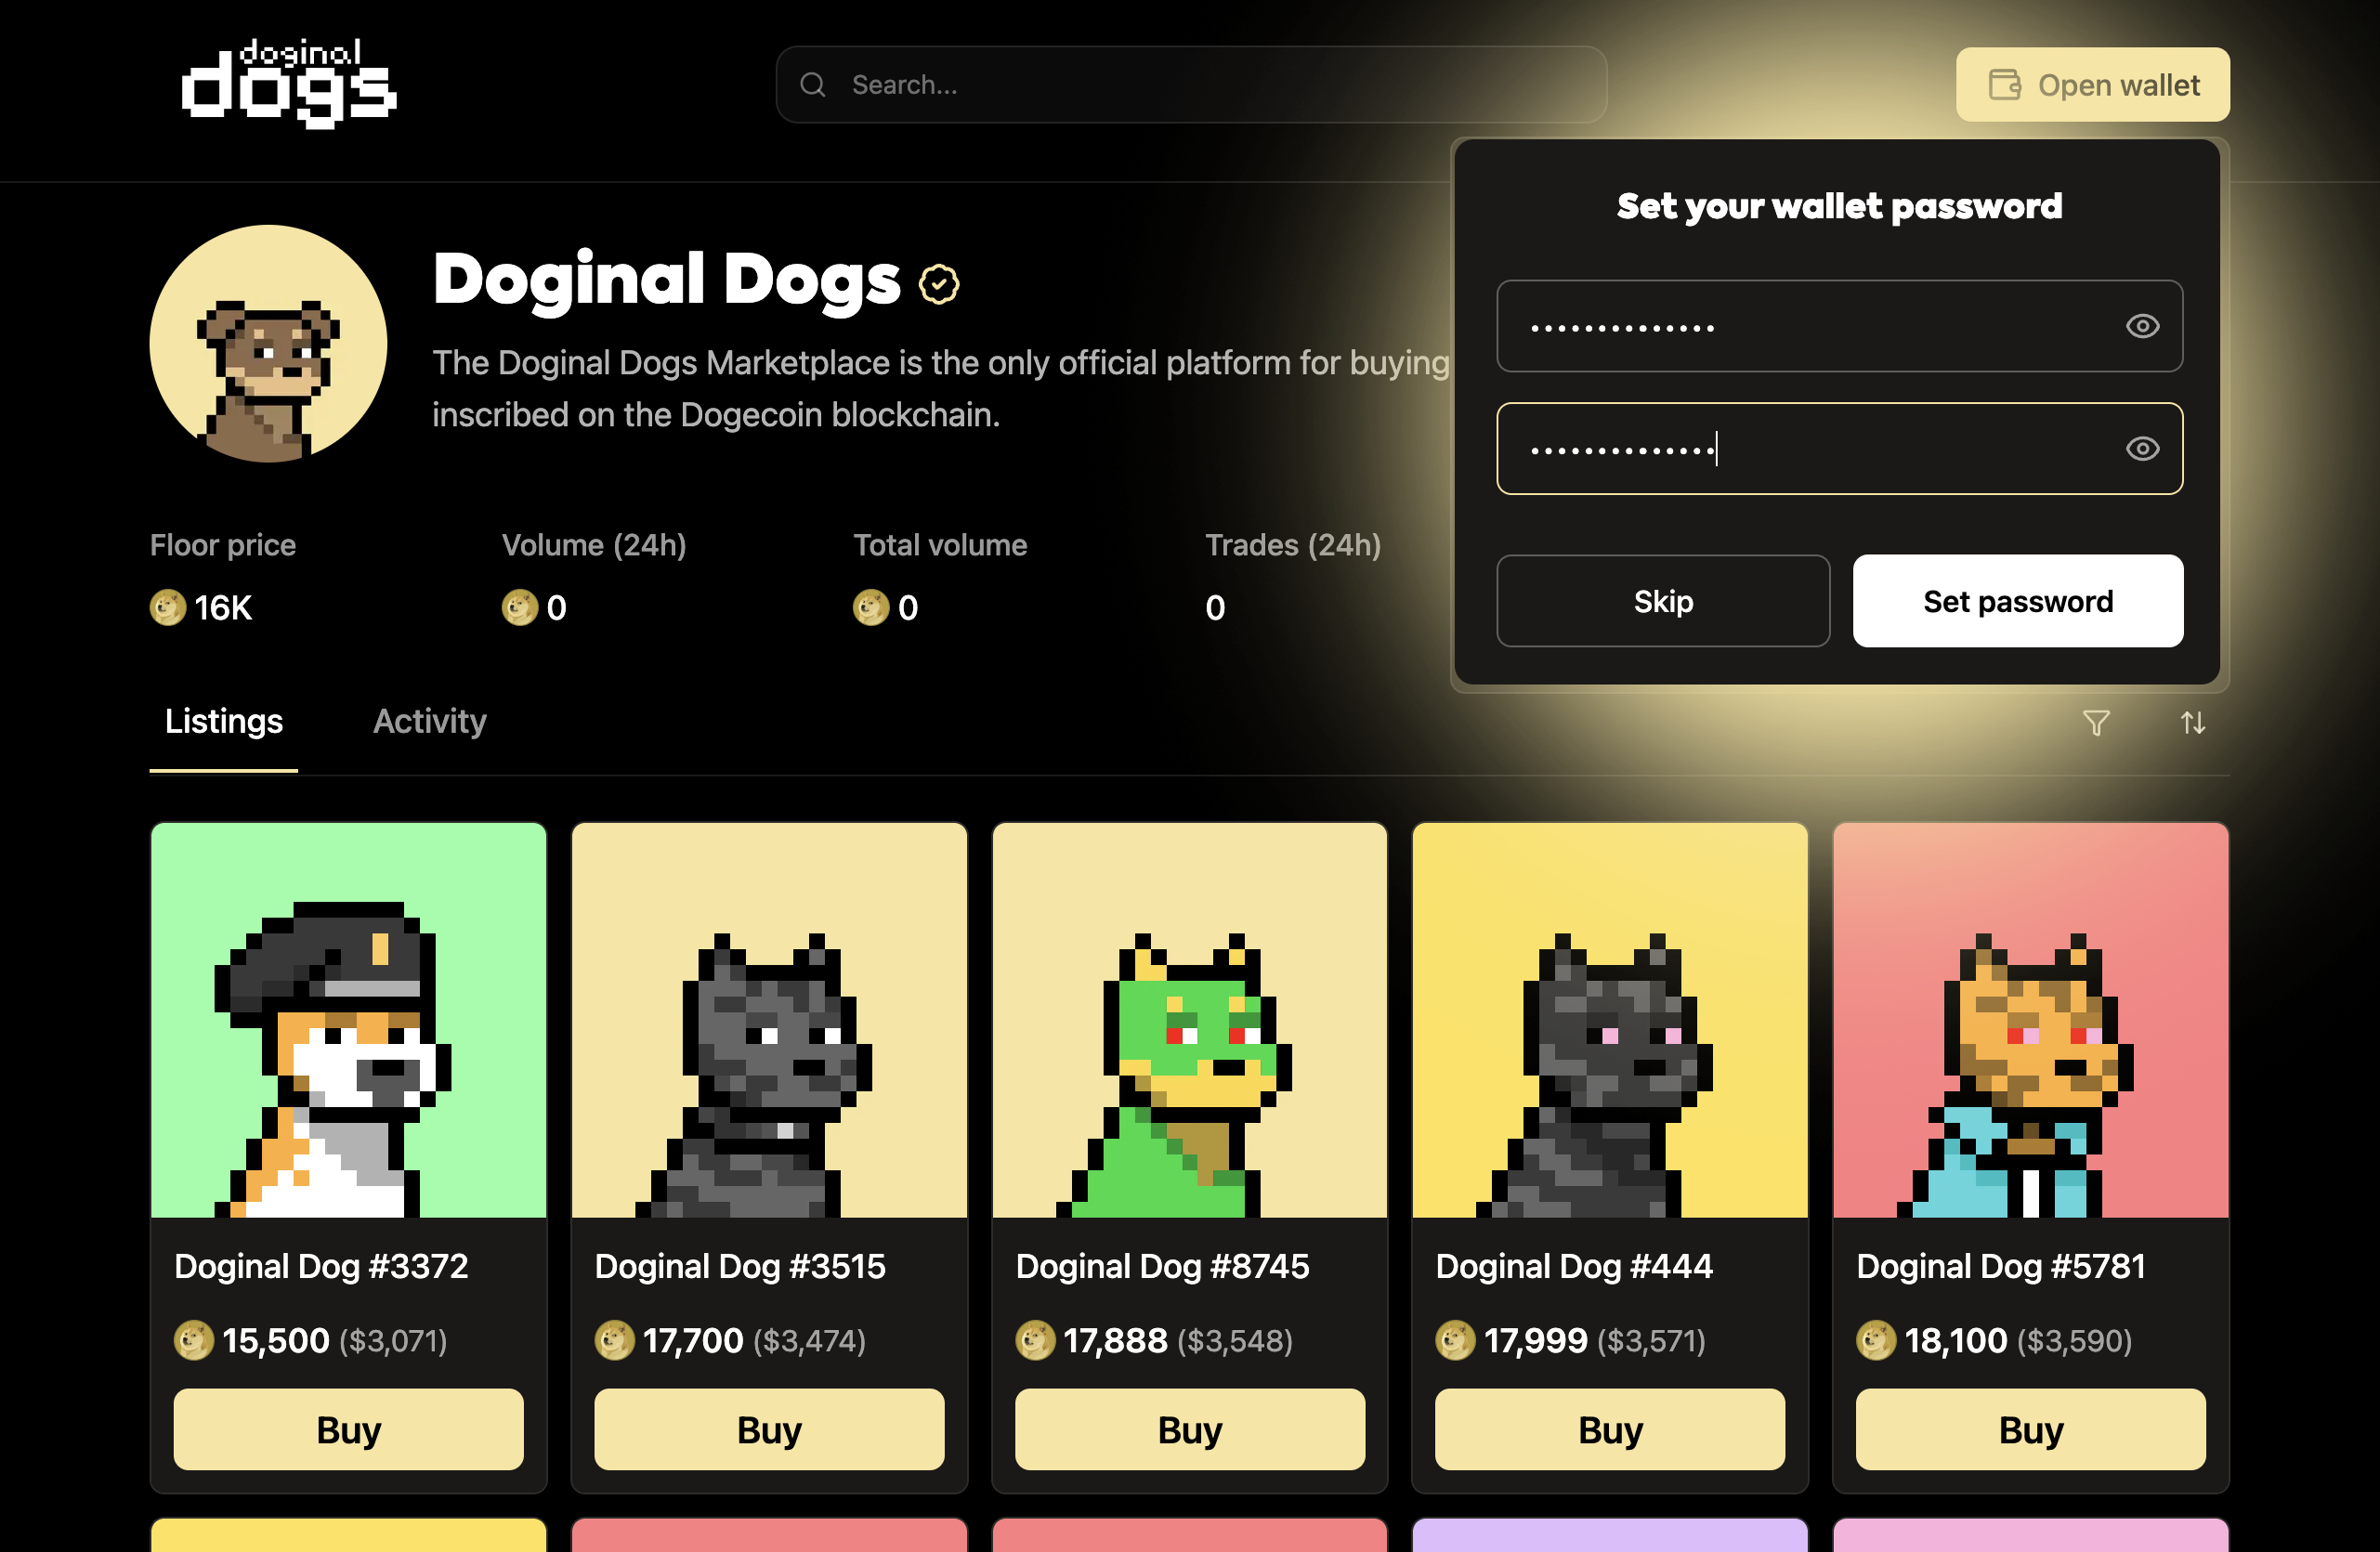Buy Doginal Dog #3515

(x=769, y=1429)
